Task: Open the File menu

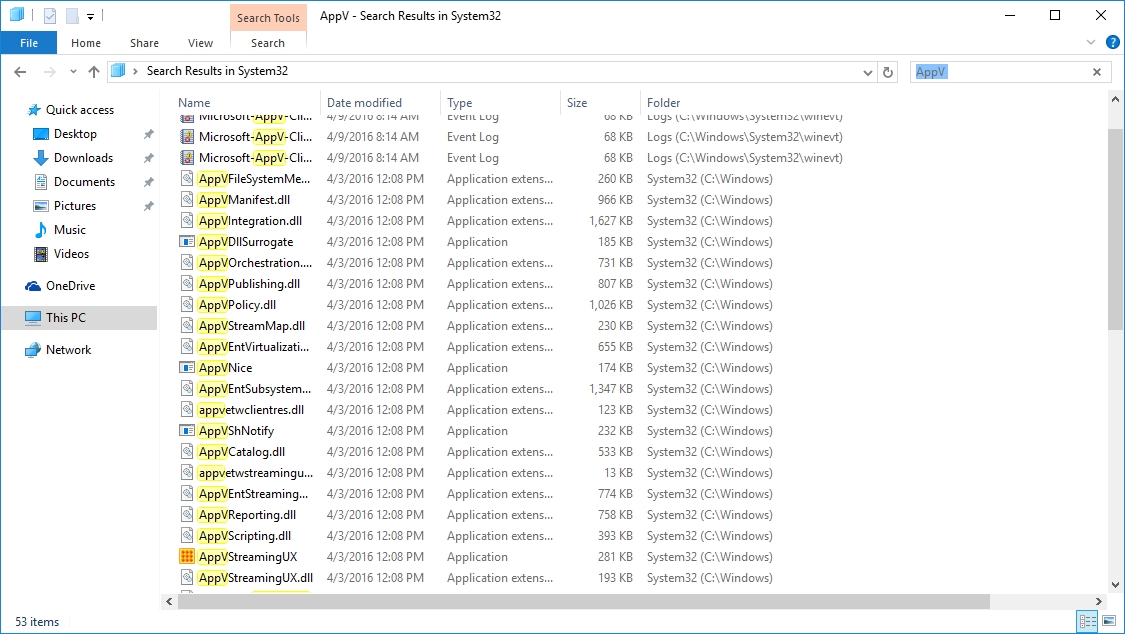Action: pyautogui.click(x=29, y=43)
